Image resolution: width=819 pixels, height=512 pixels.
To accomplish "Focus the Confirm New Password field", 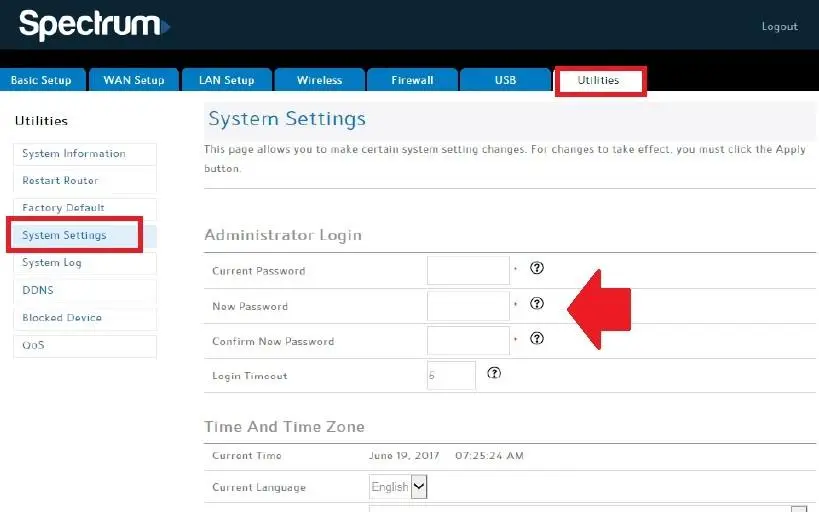I will click(468, 340).
